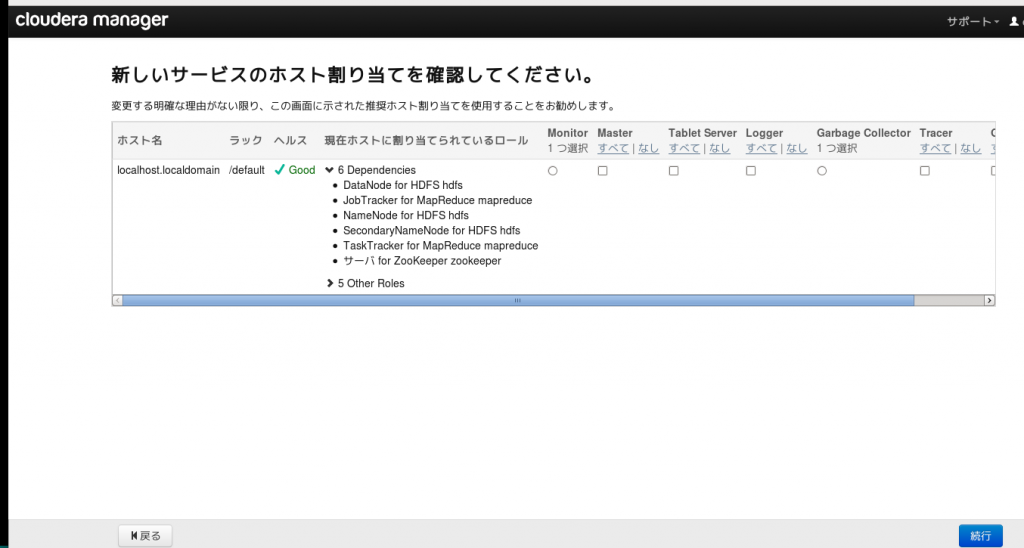This screenshot has width=1024, height=548.
Task: Click the Monitor column header
Action: coord(568,133)
